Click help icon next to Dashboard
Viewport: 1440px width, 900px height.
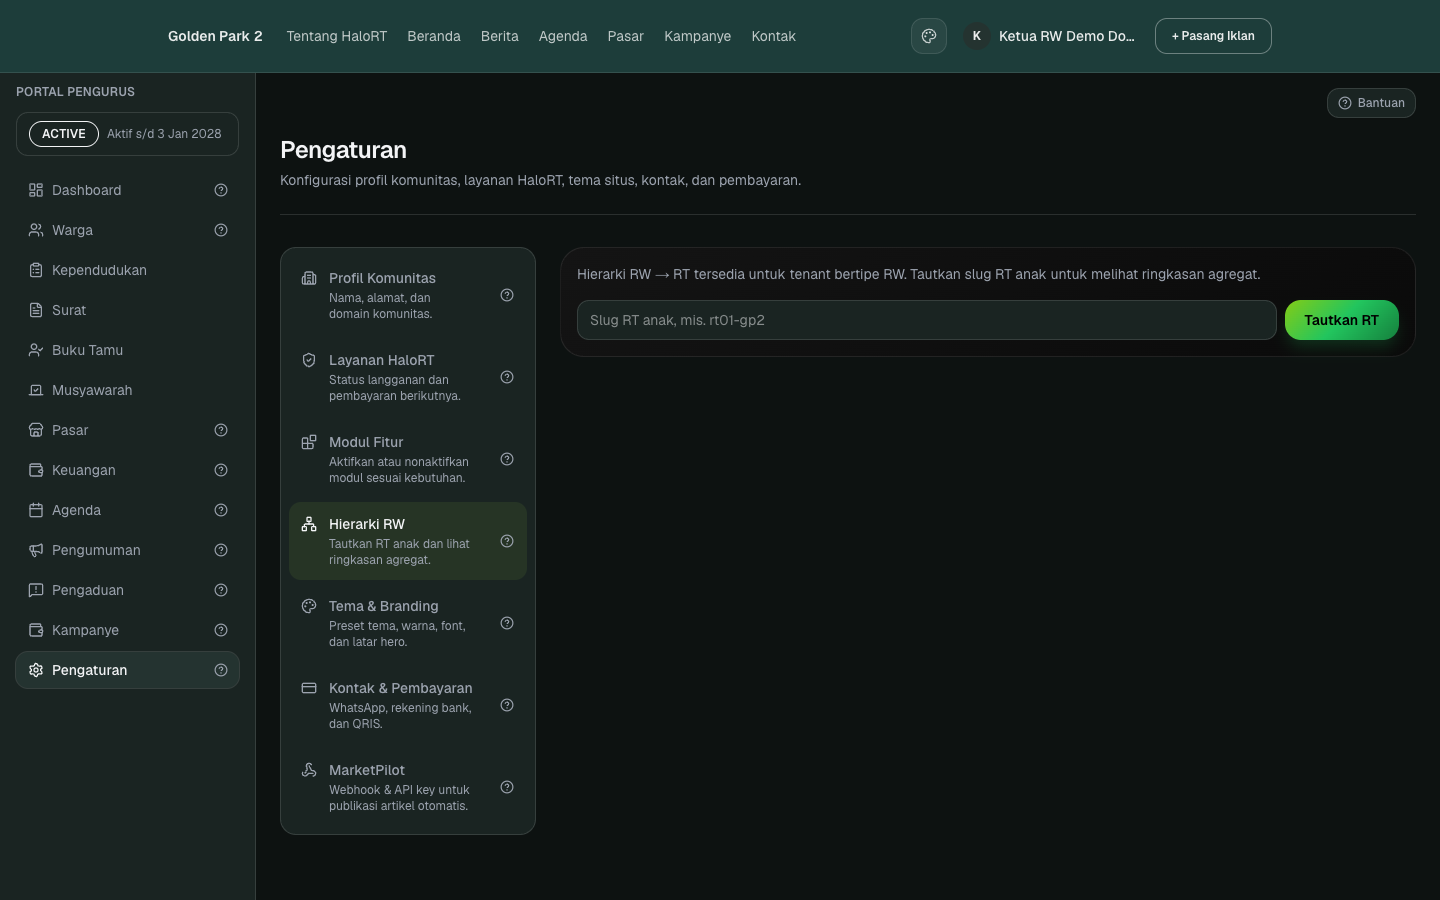click(221, 190)
